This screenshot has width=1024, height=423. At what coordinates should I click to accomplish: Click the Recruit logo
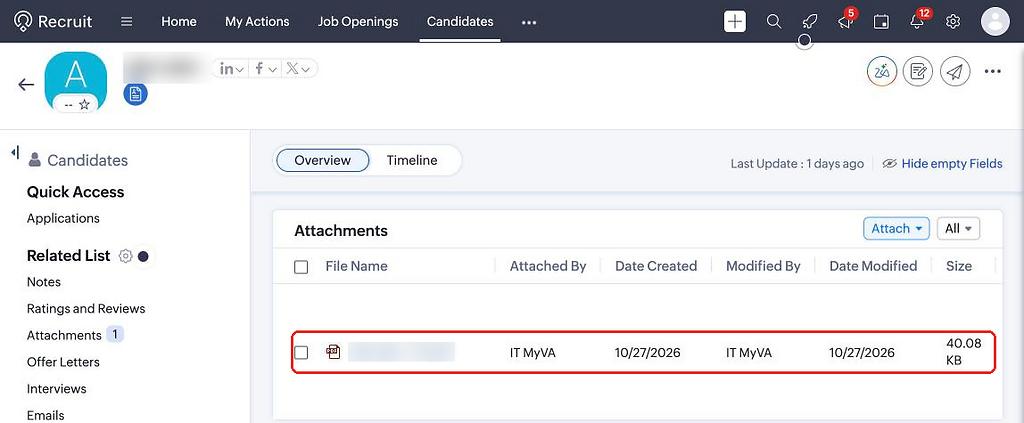click(53, 22)
